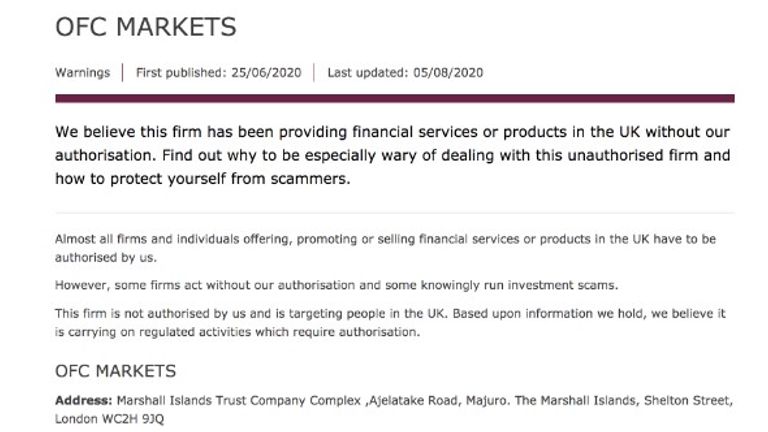Click the Last updated date 05/08/2020
This screenshot has width=768, height=432.
coord(405,72)
